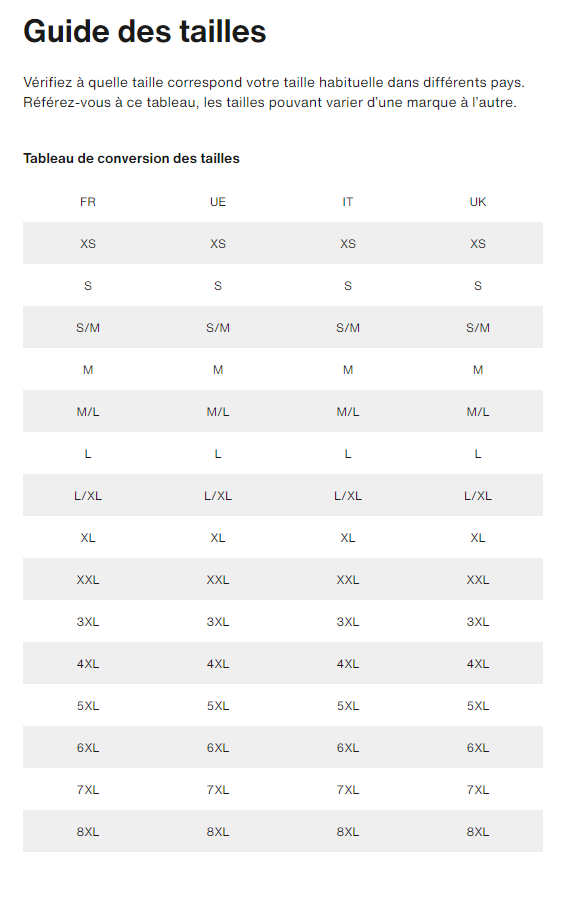The image size is (562, 902).
Task: Select the 4XL cell in IT column
Action: click(348, 664)
